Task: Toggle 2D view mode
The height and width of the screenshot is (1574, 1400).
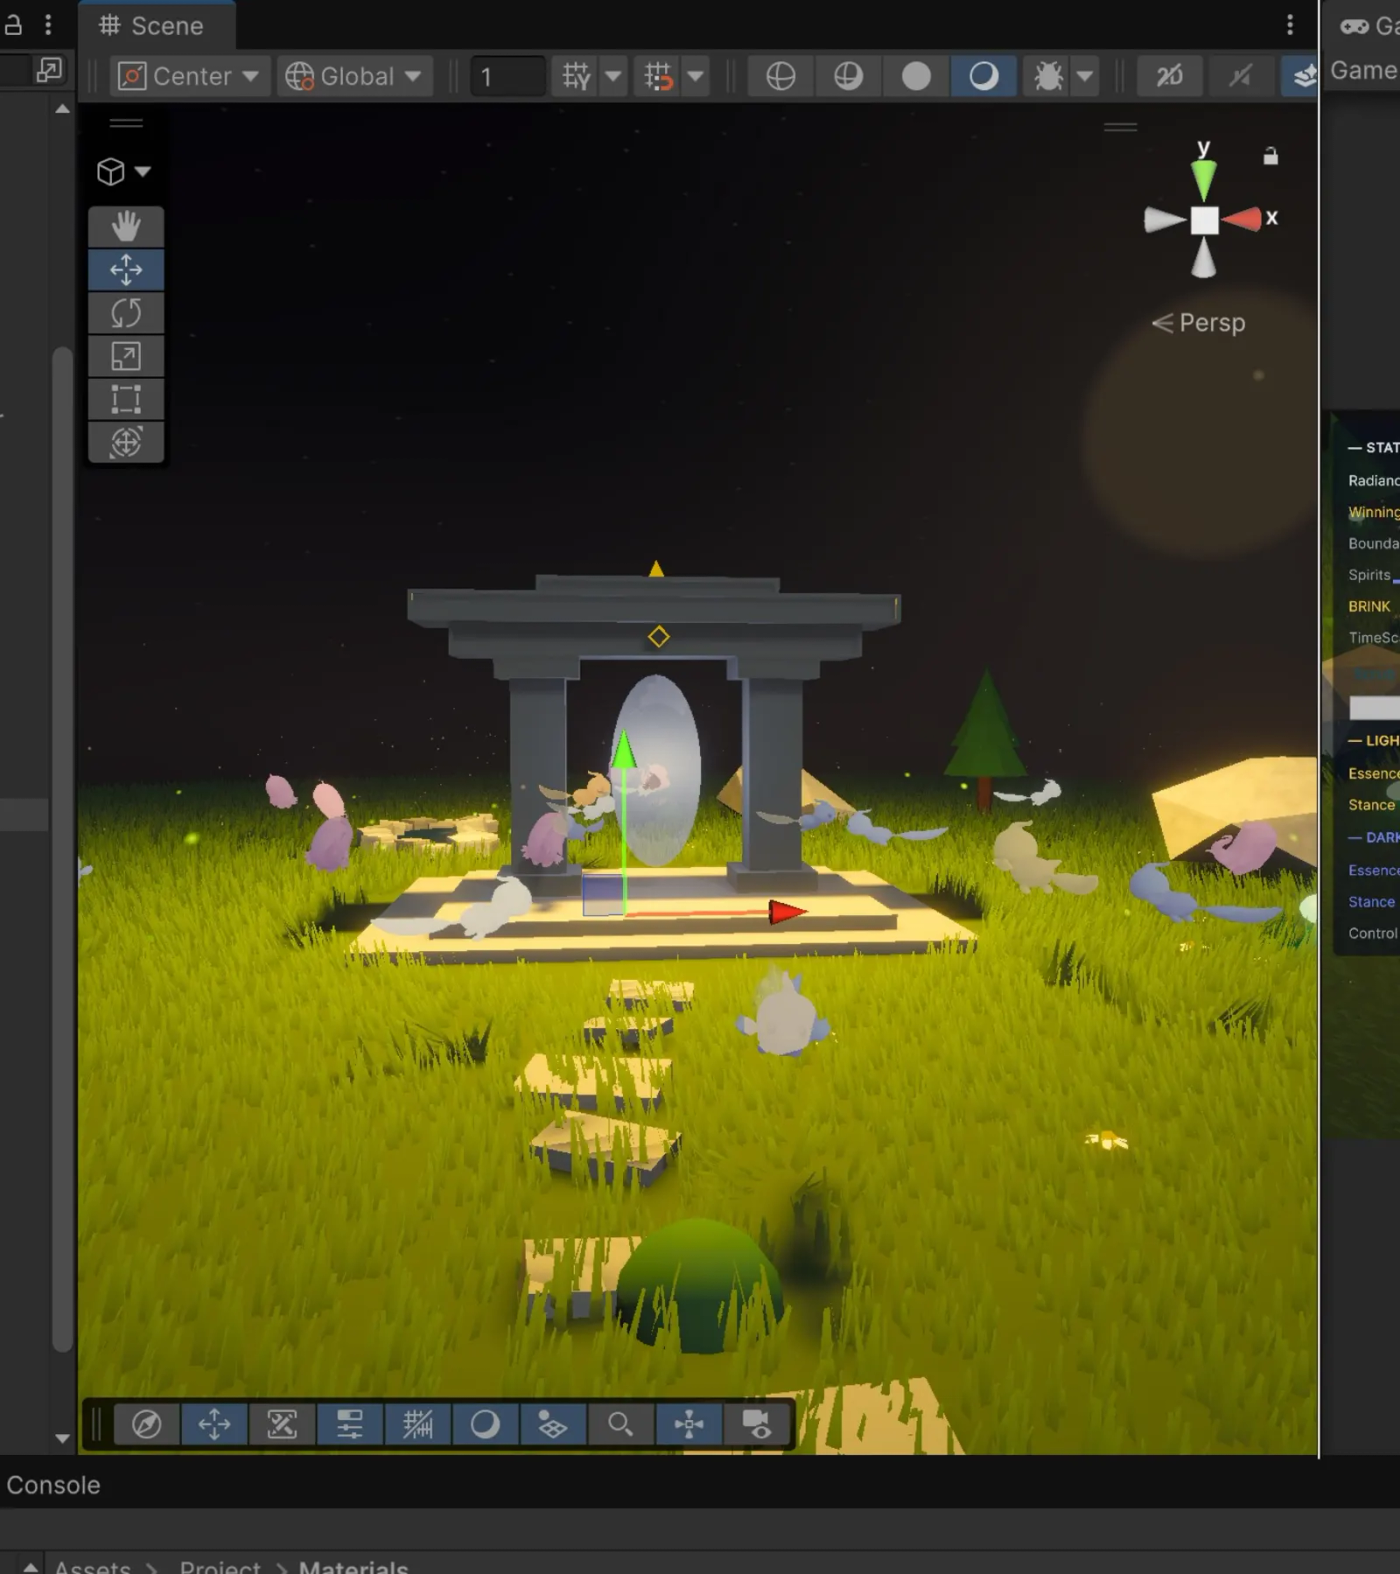Action: 1169,76
